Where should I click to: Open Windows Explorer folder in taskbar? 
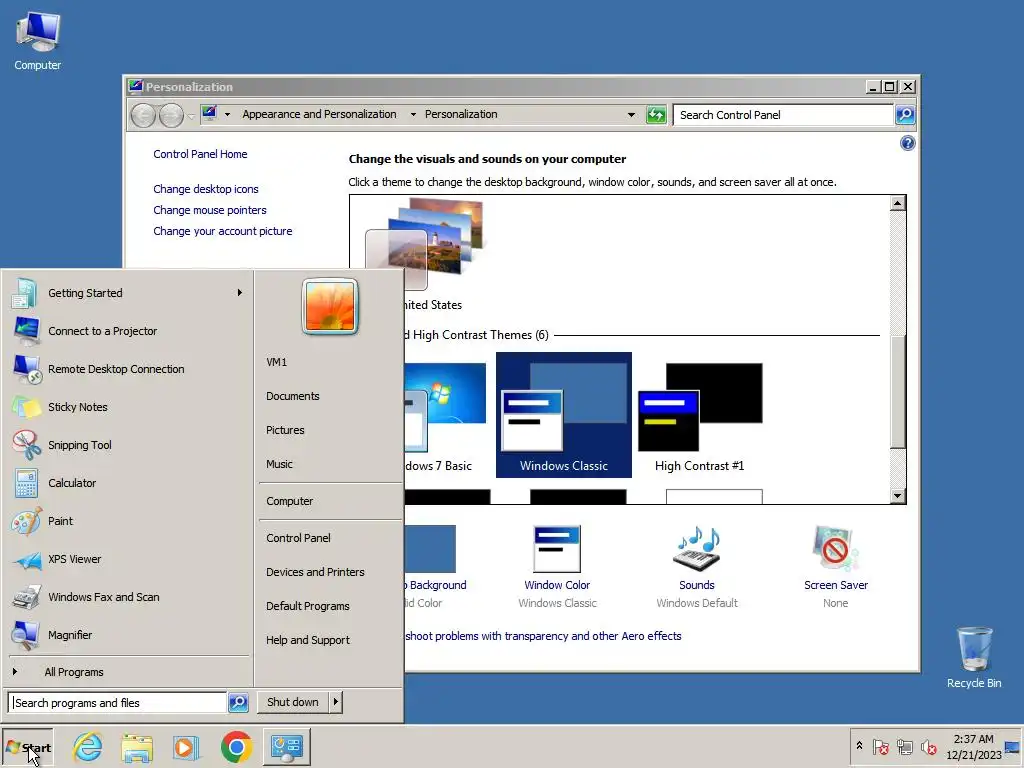[137, 747]
